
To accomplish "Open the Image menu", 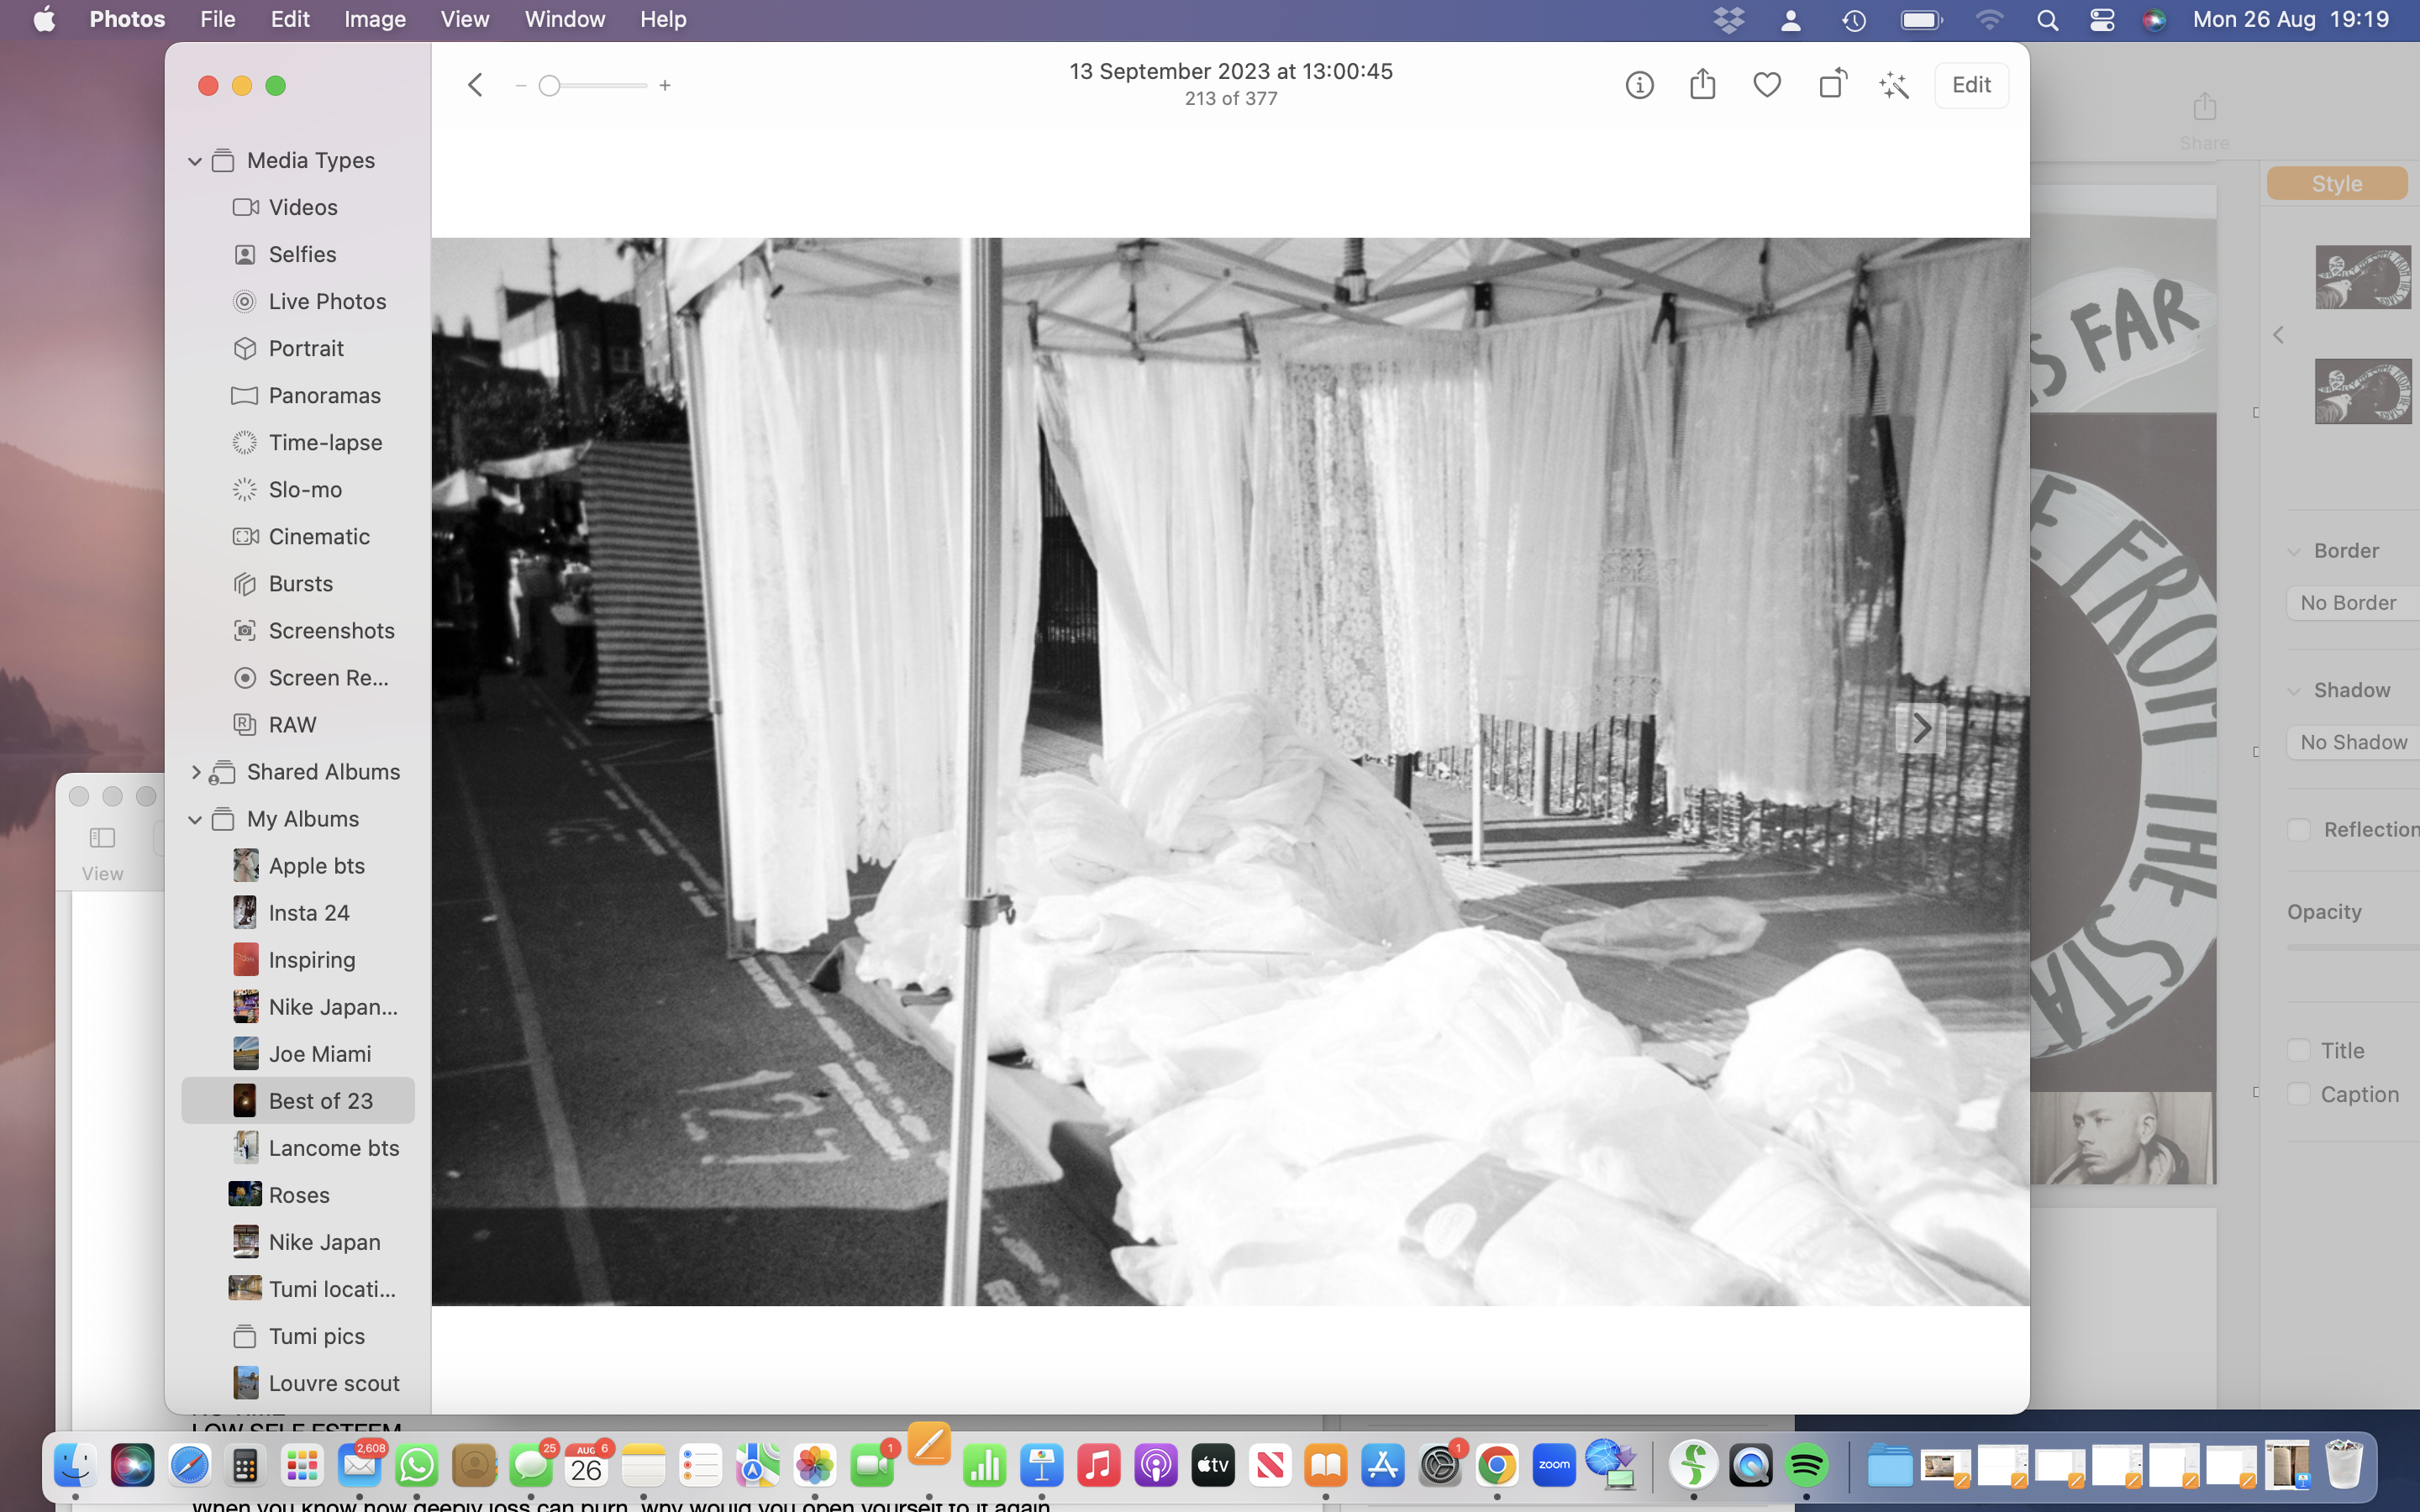I will click(374, 19).
